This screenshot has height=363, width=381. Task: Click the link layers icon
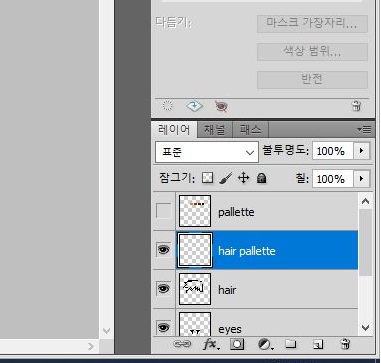[182, 344]
